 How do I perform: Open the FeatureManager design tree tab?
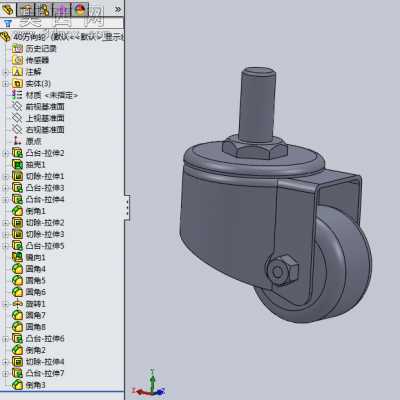(x=8, y=9)
